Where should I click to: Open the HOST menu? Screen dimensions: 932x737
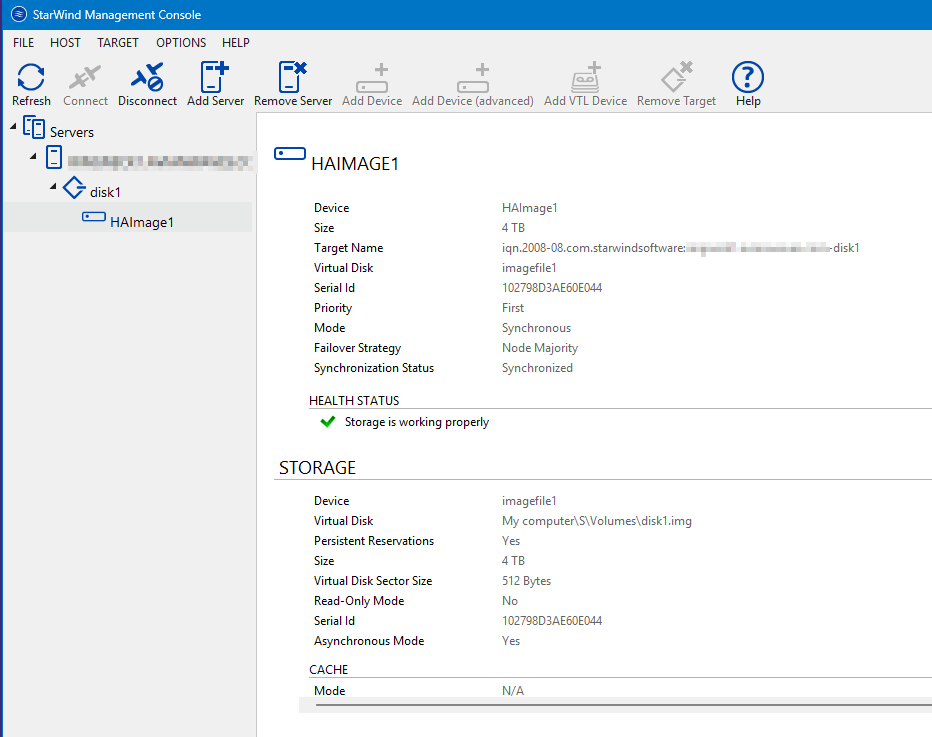tap(65, 43)
